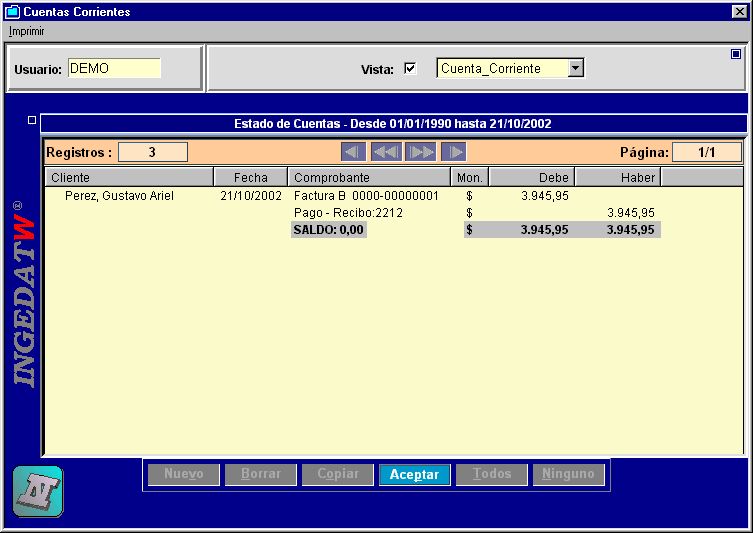
Task: Click the Aceptar button
Action: [414, 474]
